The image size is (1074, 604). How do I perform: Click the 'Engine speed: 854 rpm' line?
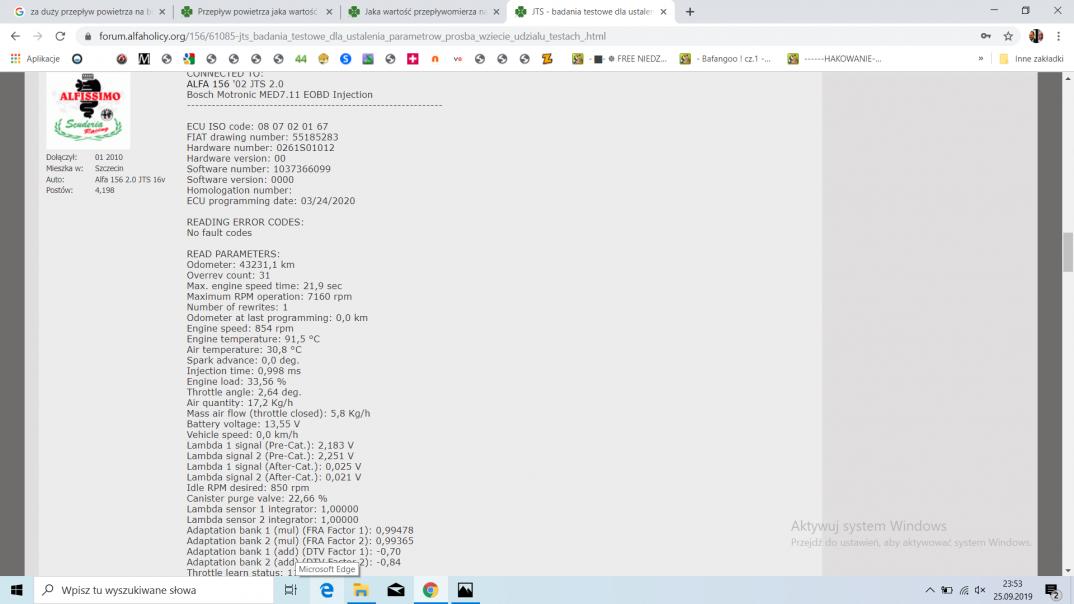coord(240,329)
